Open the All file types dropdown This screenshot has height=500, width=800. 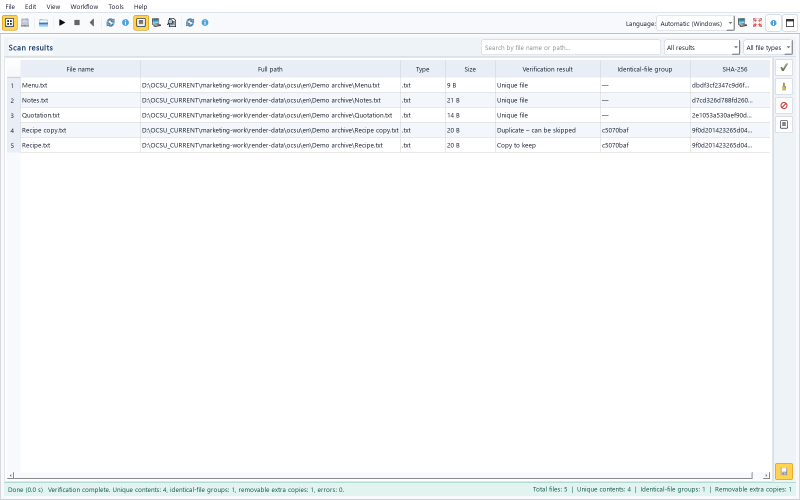(x=768, y=47)
